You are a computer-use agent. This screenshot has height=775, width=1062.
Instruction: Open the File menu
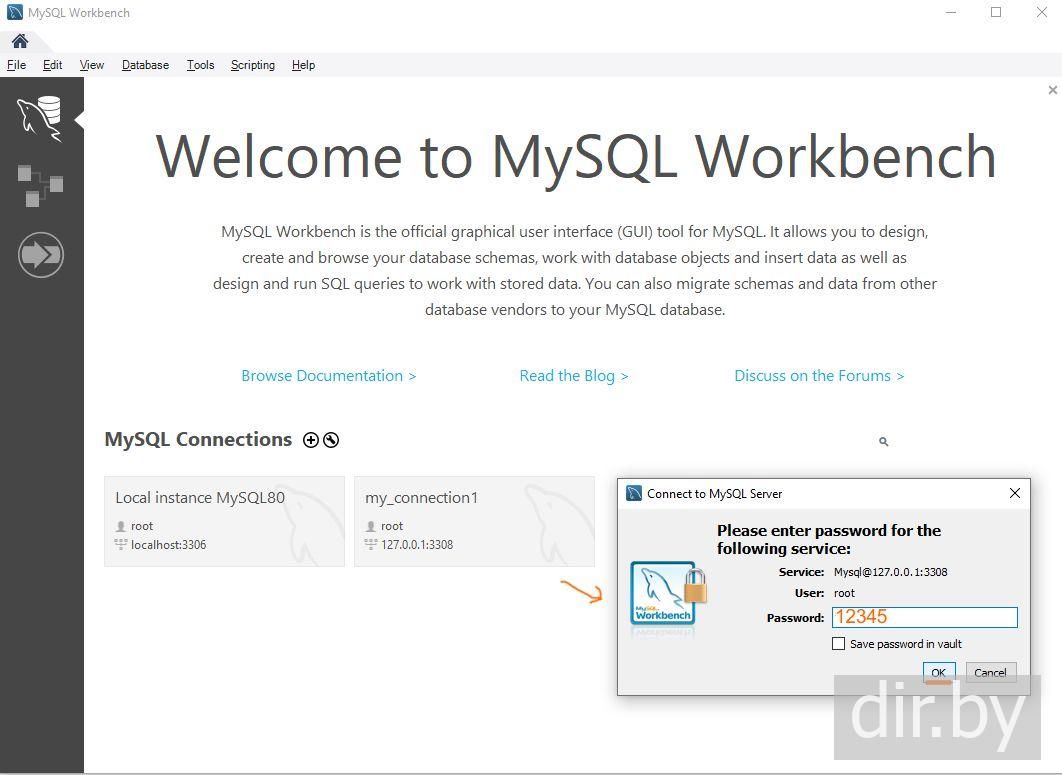tap(16, 65)
